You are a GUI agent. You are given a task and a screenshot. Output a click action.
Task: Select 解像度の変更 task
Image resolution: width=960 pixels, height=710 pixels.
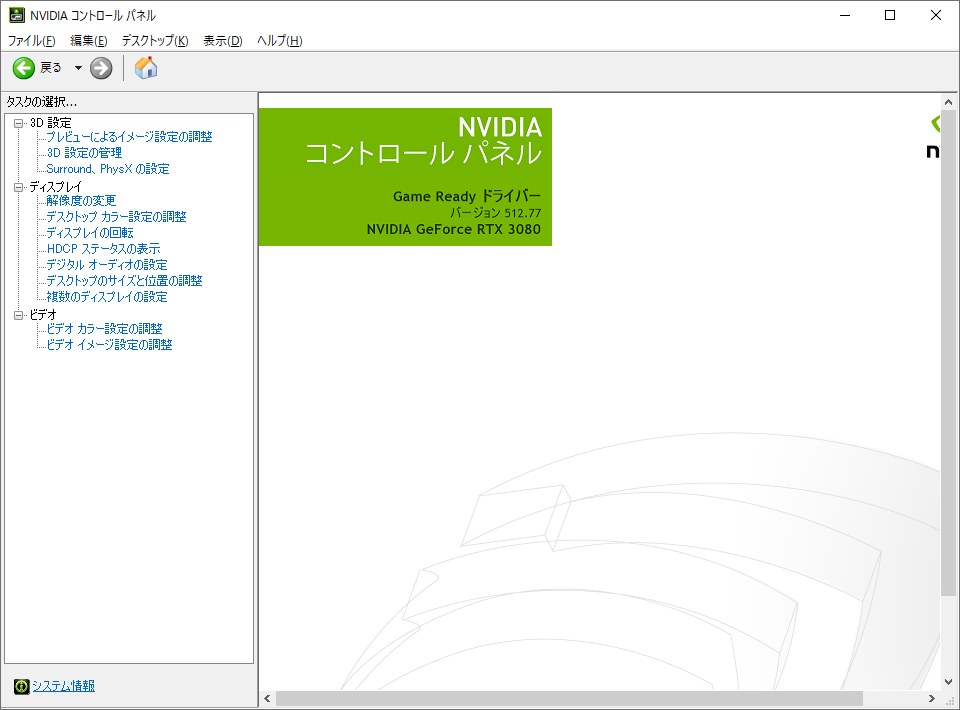[x=81, y=201]
